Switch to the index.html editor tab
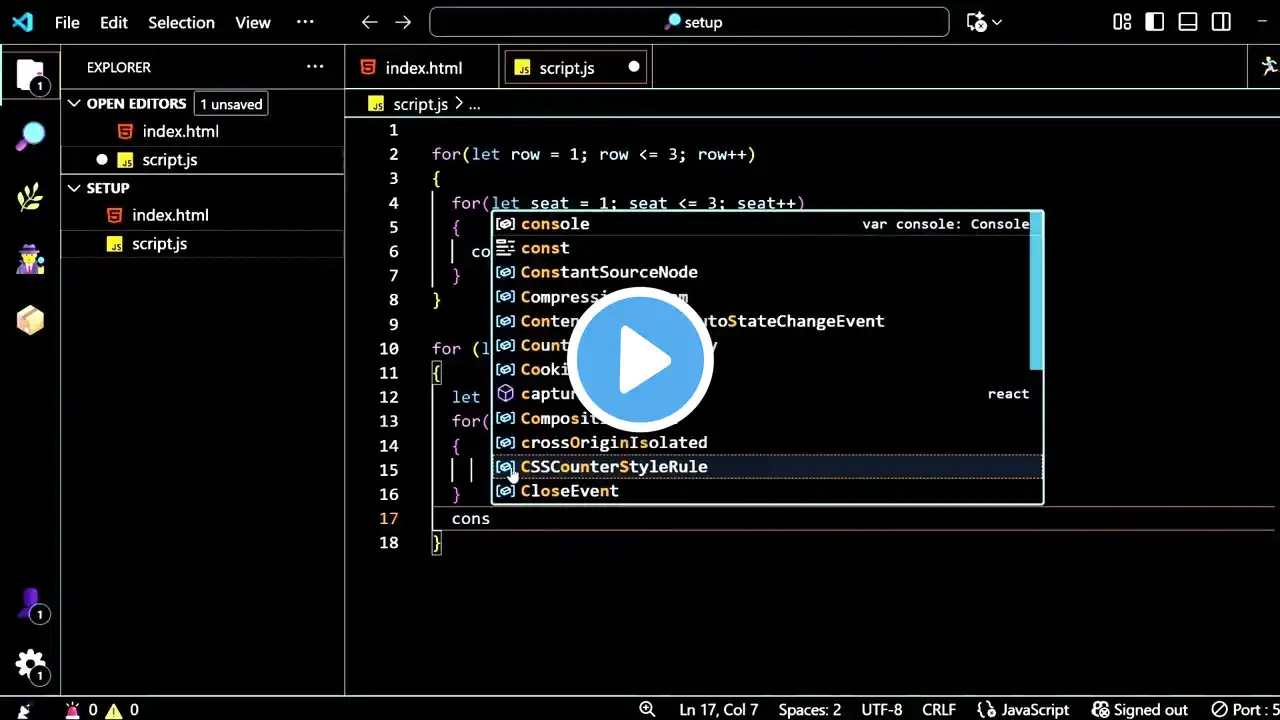 point(423,68)
